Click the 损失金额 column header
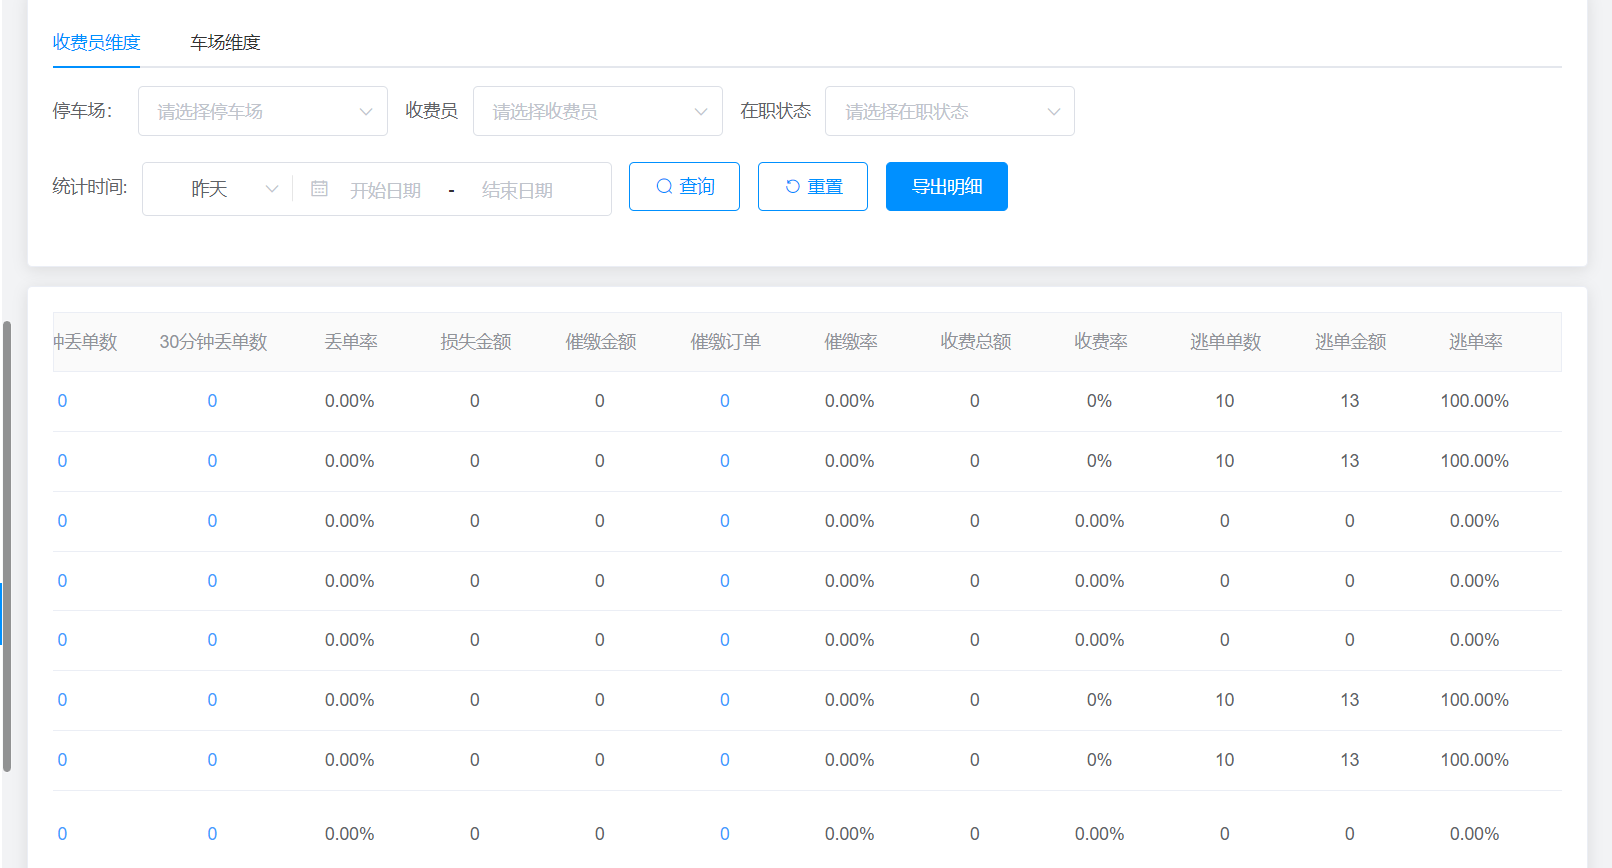Image resolution: width=1612 pixels, height=868 pixels. 475,342
